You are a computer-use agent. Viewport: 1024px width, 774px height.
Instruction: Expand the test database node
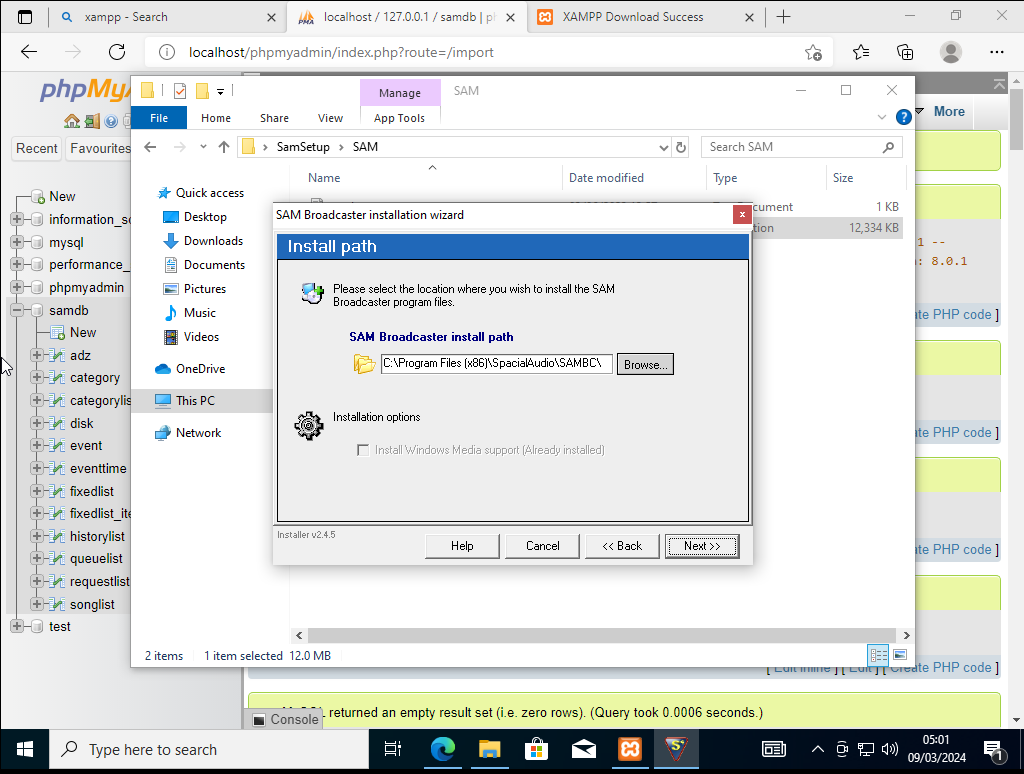17,626
